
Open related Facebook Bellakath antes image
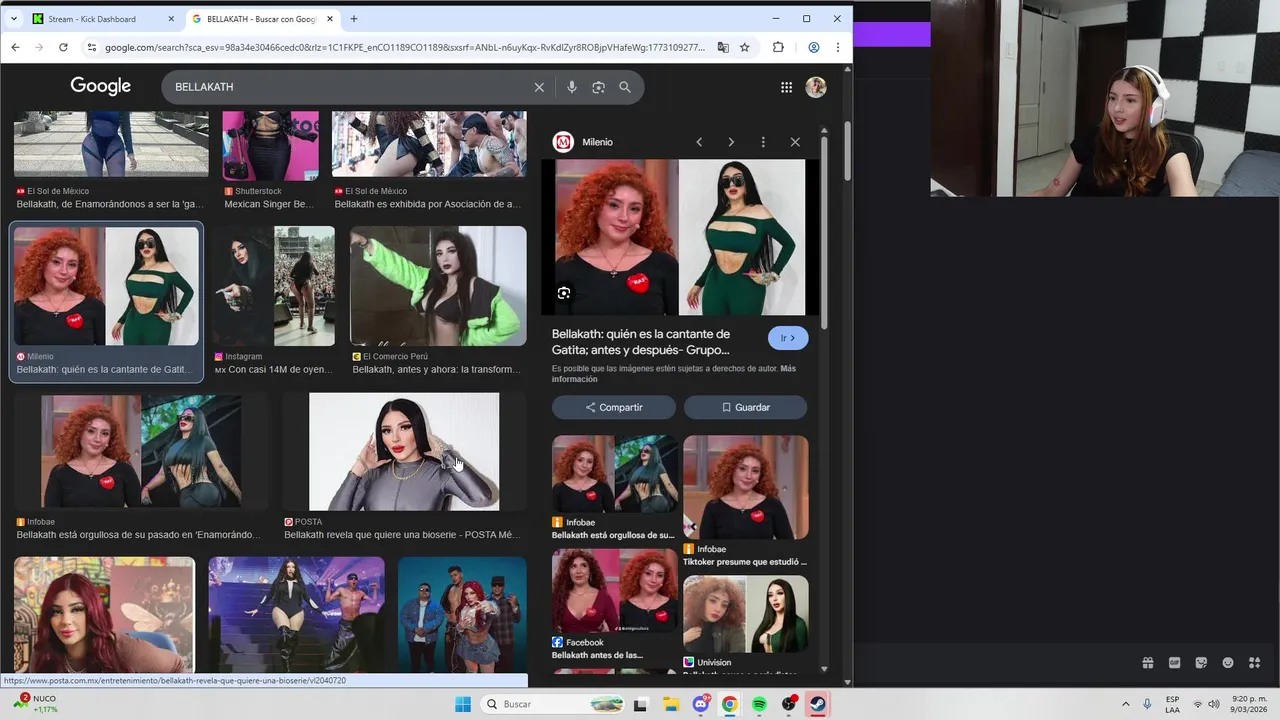click(615, 590)
